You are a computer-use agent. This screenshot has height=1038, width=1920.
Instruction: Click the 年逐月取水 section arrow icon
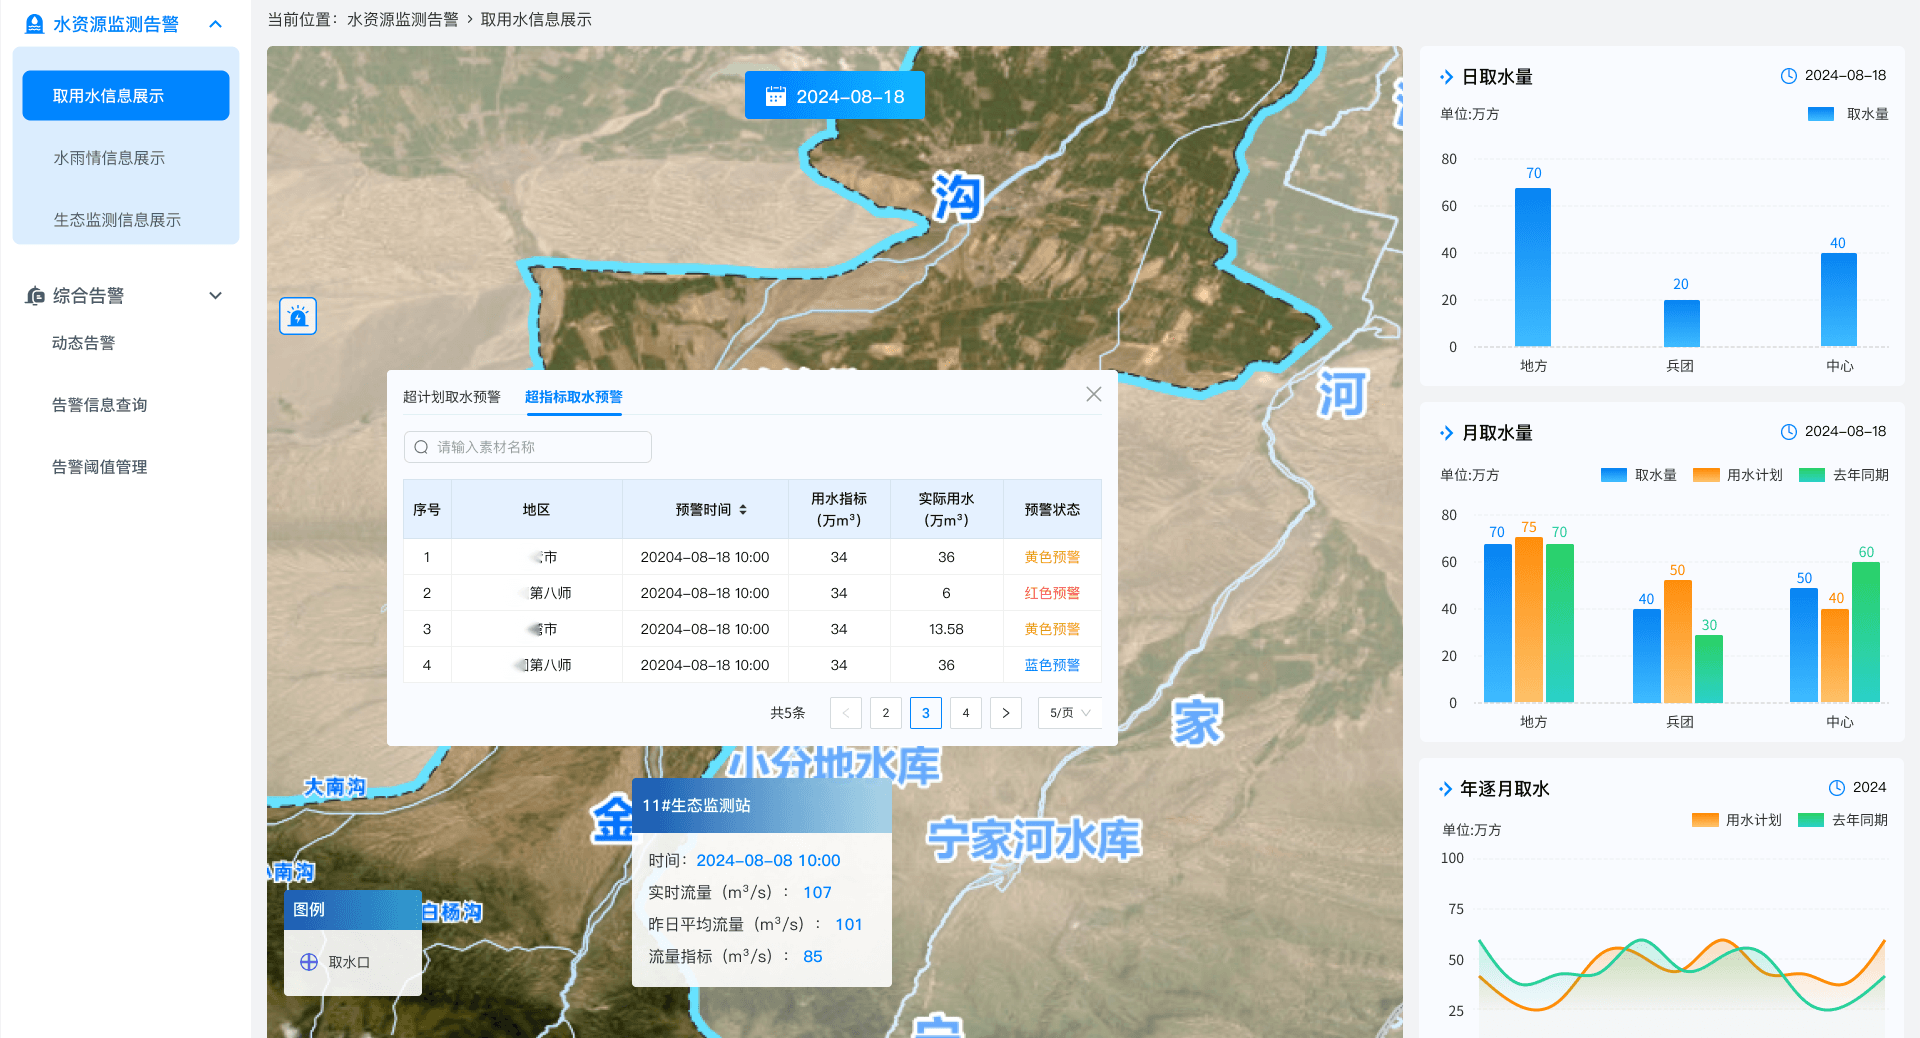click(1445, 789)
